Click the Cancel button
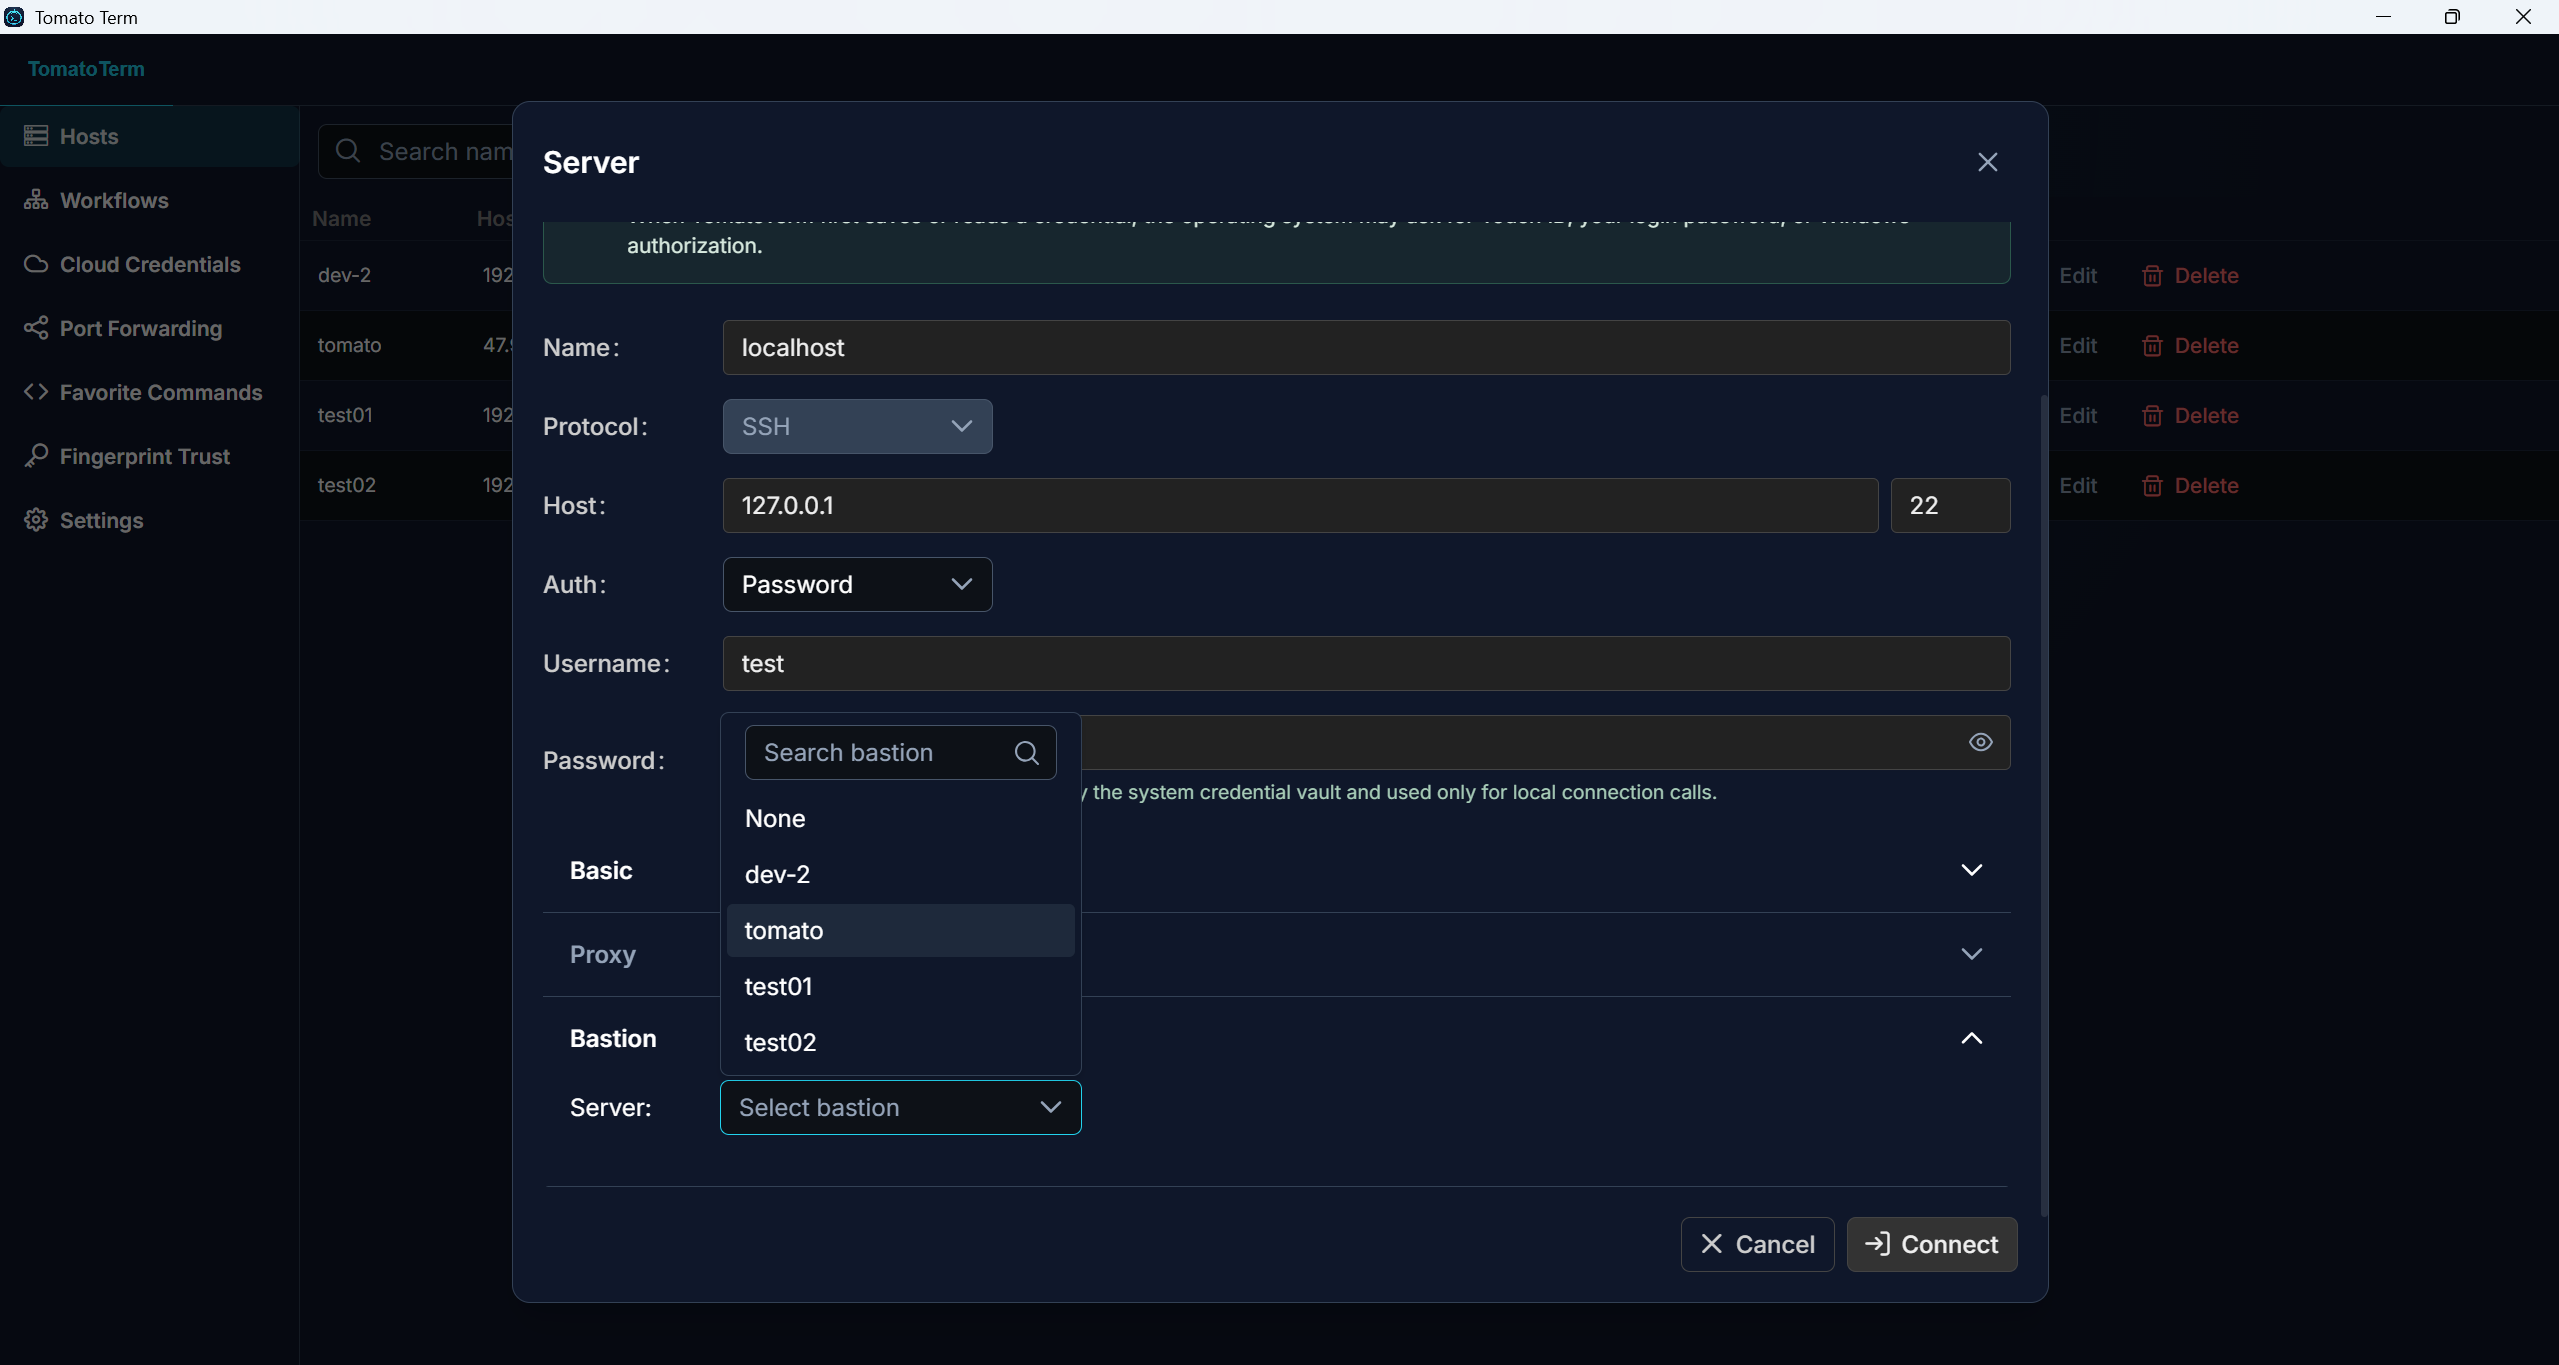This screenshot has height=1365, width=2559. pyautogui.click(x=1757, y=1244)
